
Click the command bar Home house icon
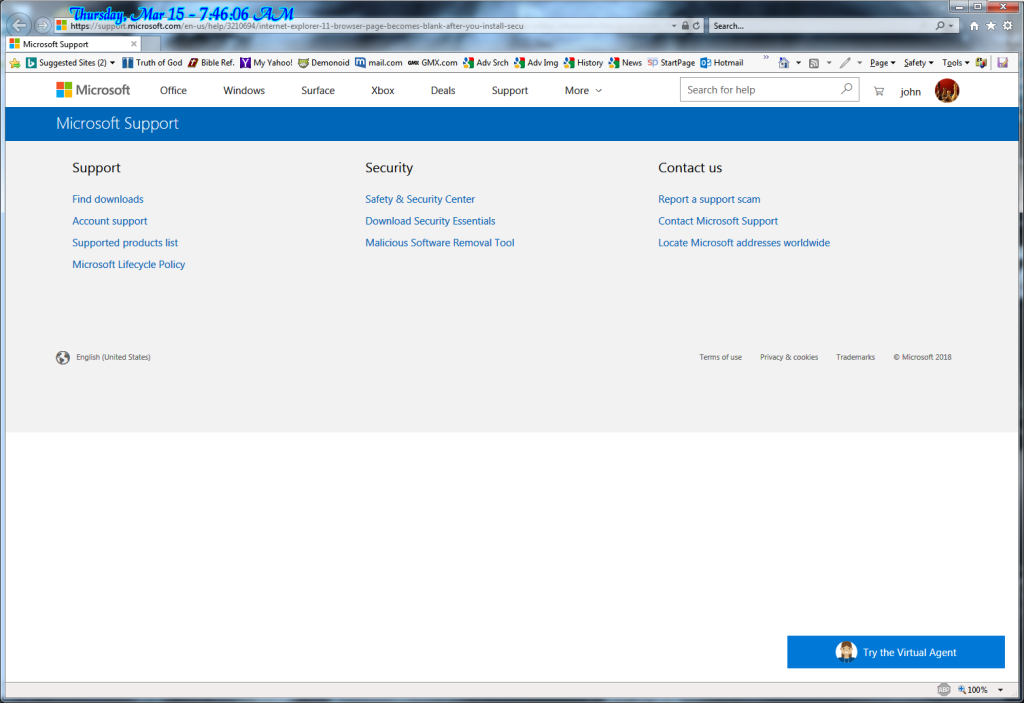click(784, 63)
